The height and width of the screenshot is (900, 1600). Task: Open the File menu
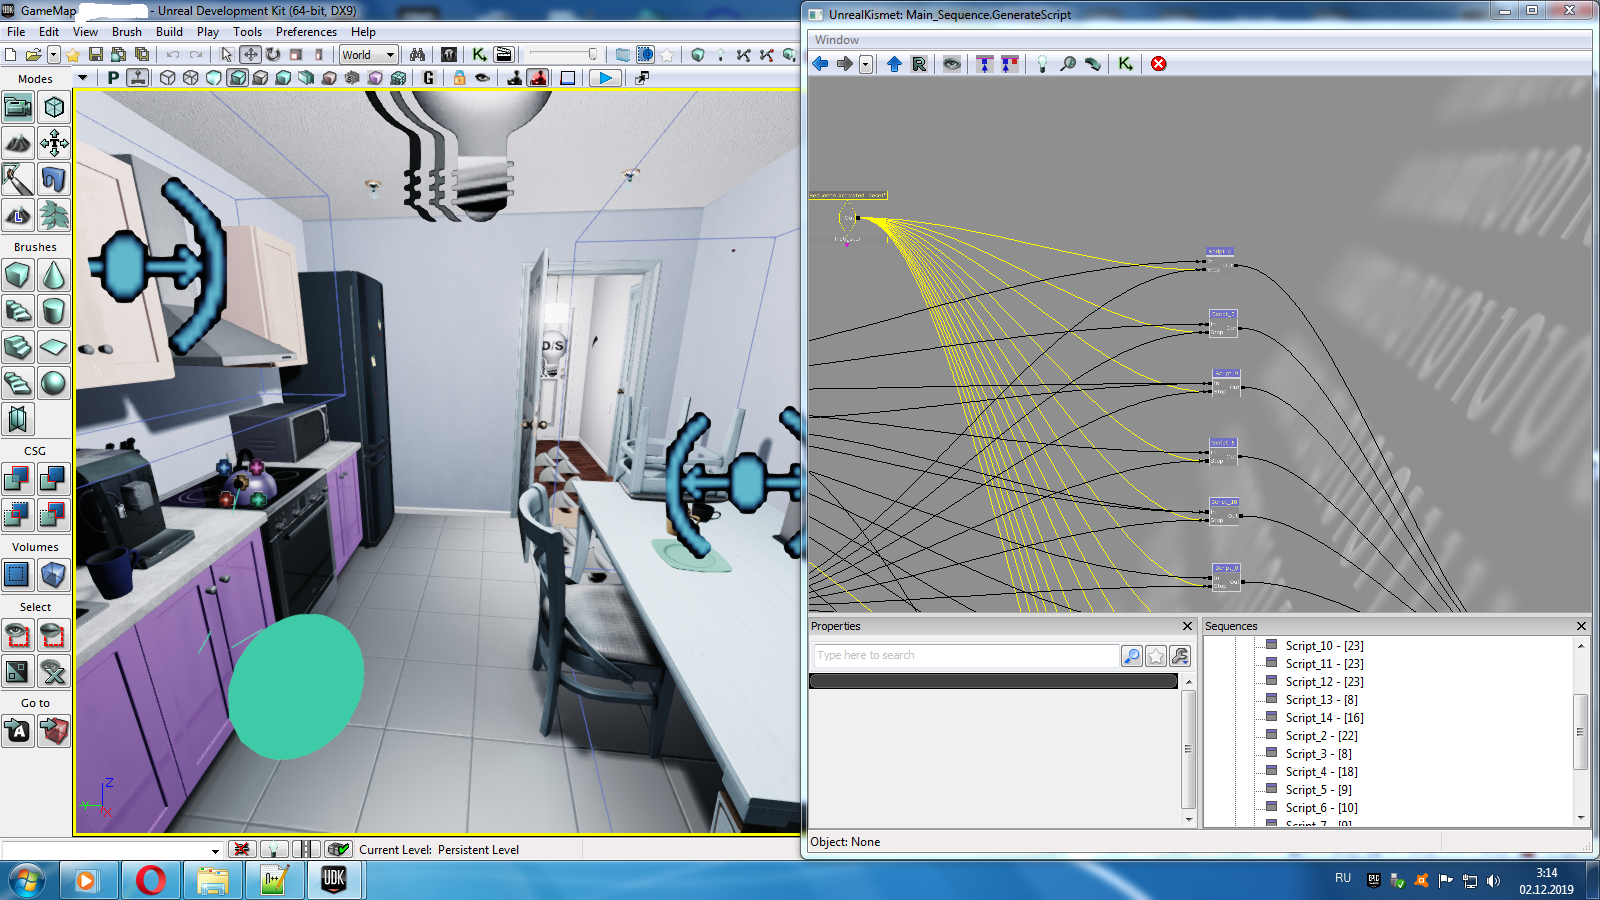tap(16, 32)
